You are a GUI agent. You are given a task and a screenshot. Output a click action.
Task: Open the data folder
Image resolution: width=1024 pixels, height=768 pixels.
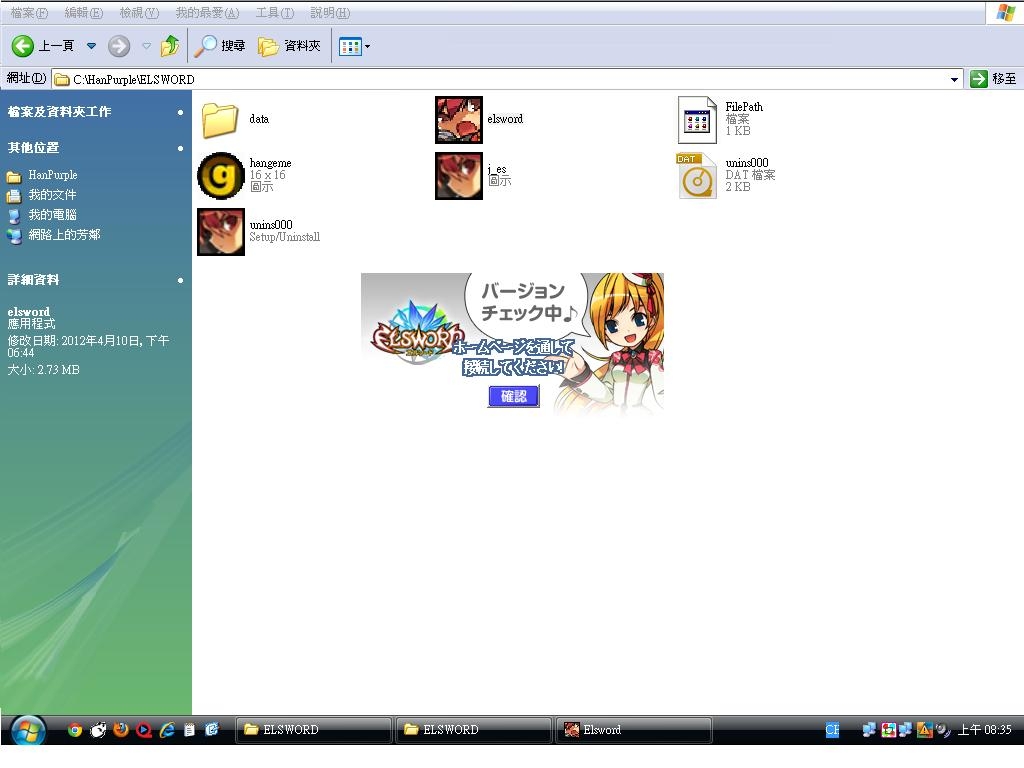(220, 120)
